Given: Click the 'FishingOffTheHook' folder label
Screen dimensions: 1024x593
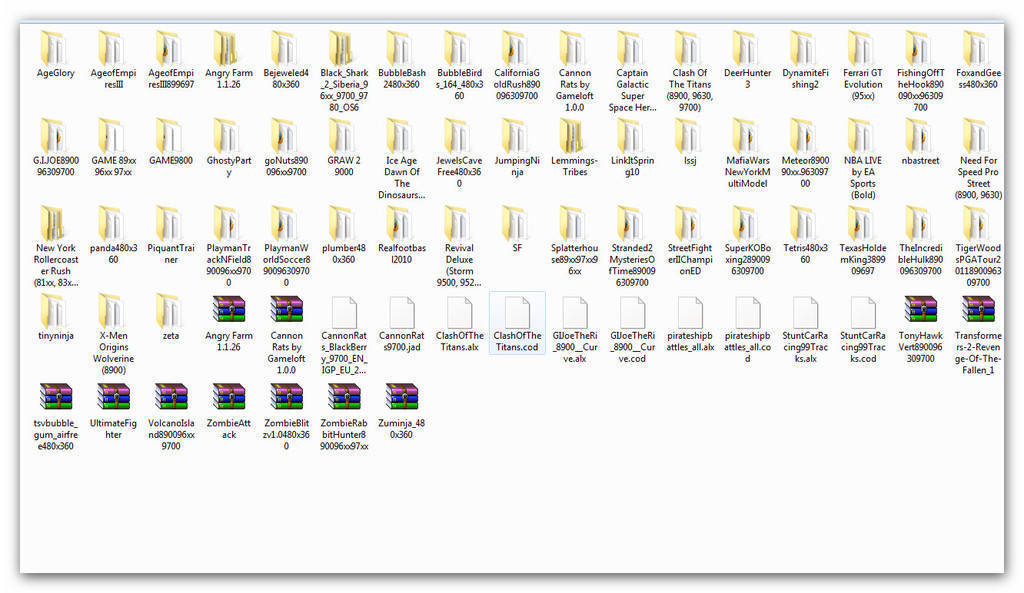Looking at the screenshot, I should point(920,90).
